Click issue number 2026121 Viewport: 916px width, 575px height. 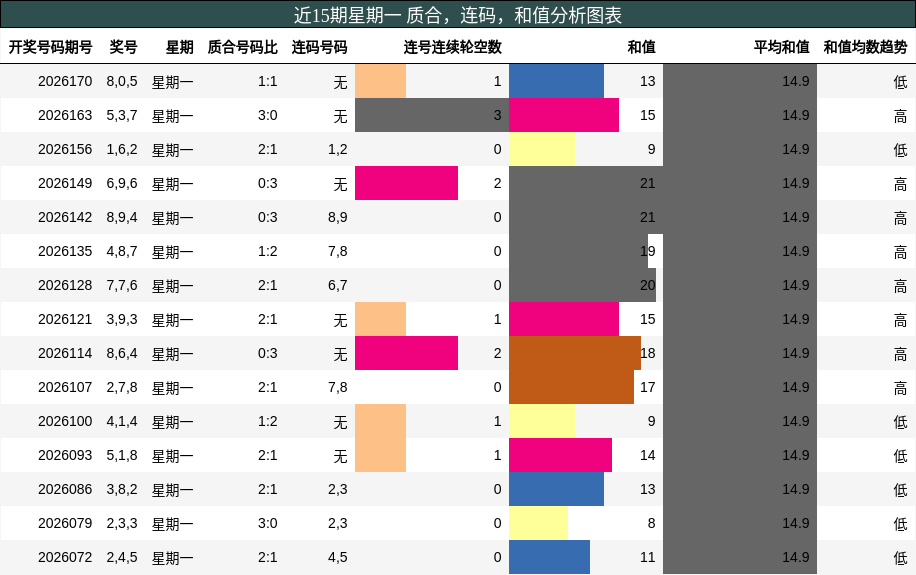pos(65,319)
